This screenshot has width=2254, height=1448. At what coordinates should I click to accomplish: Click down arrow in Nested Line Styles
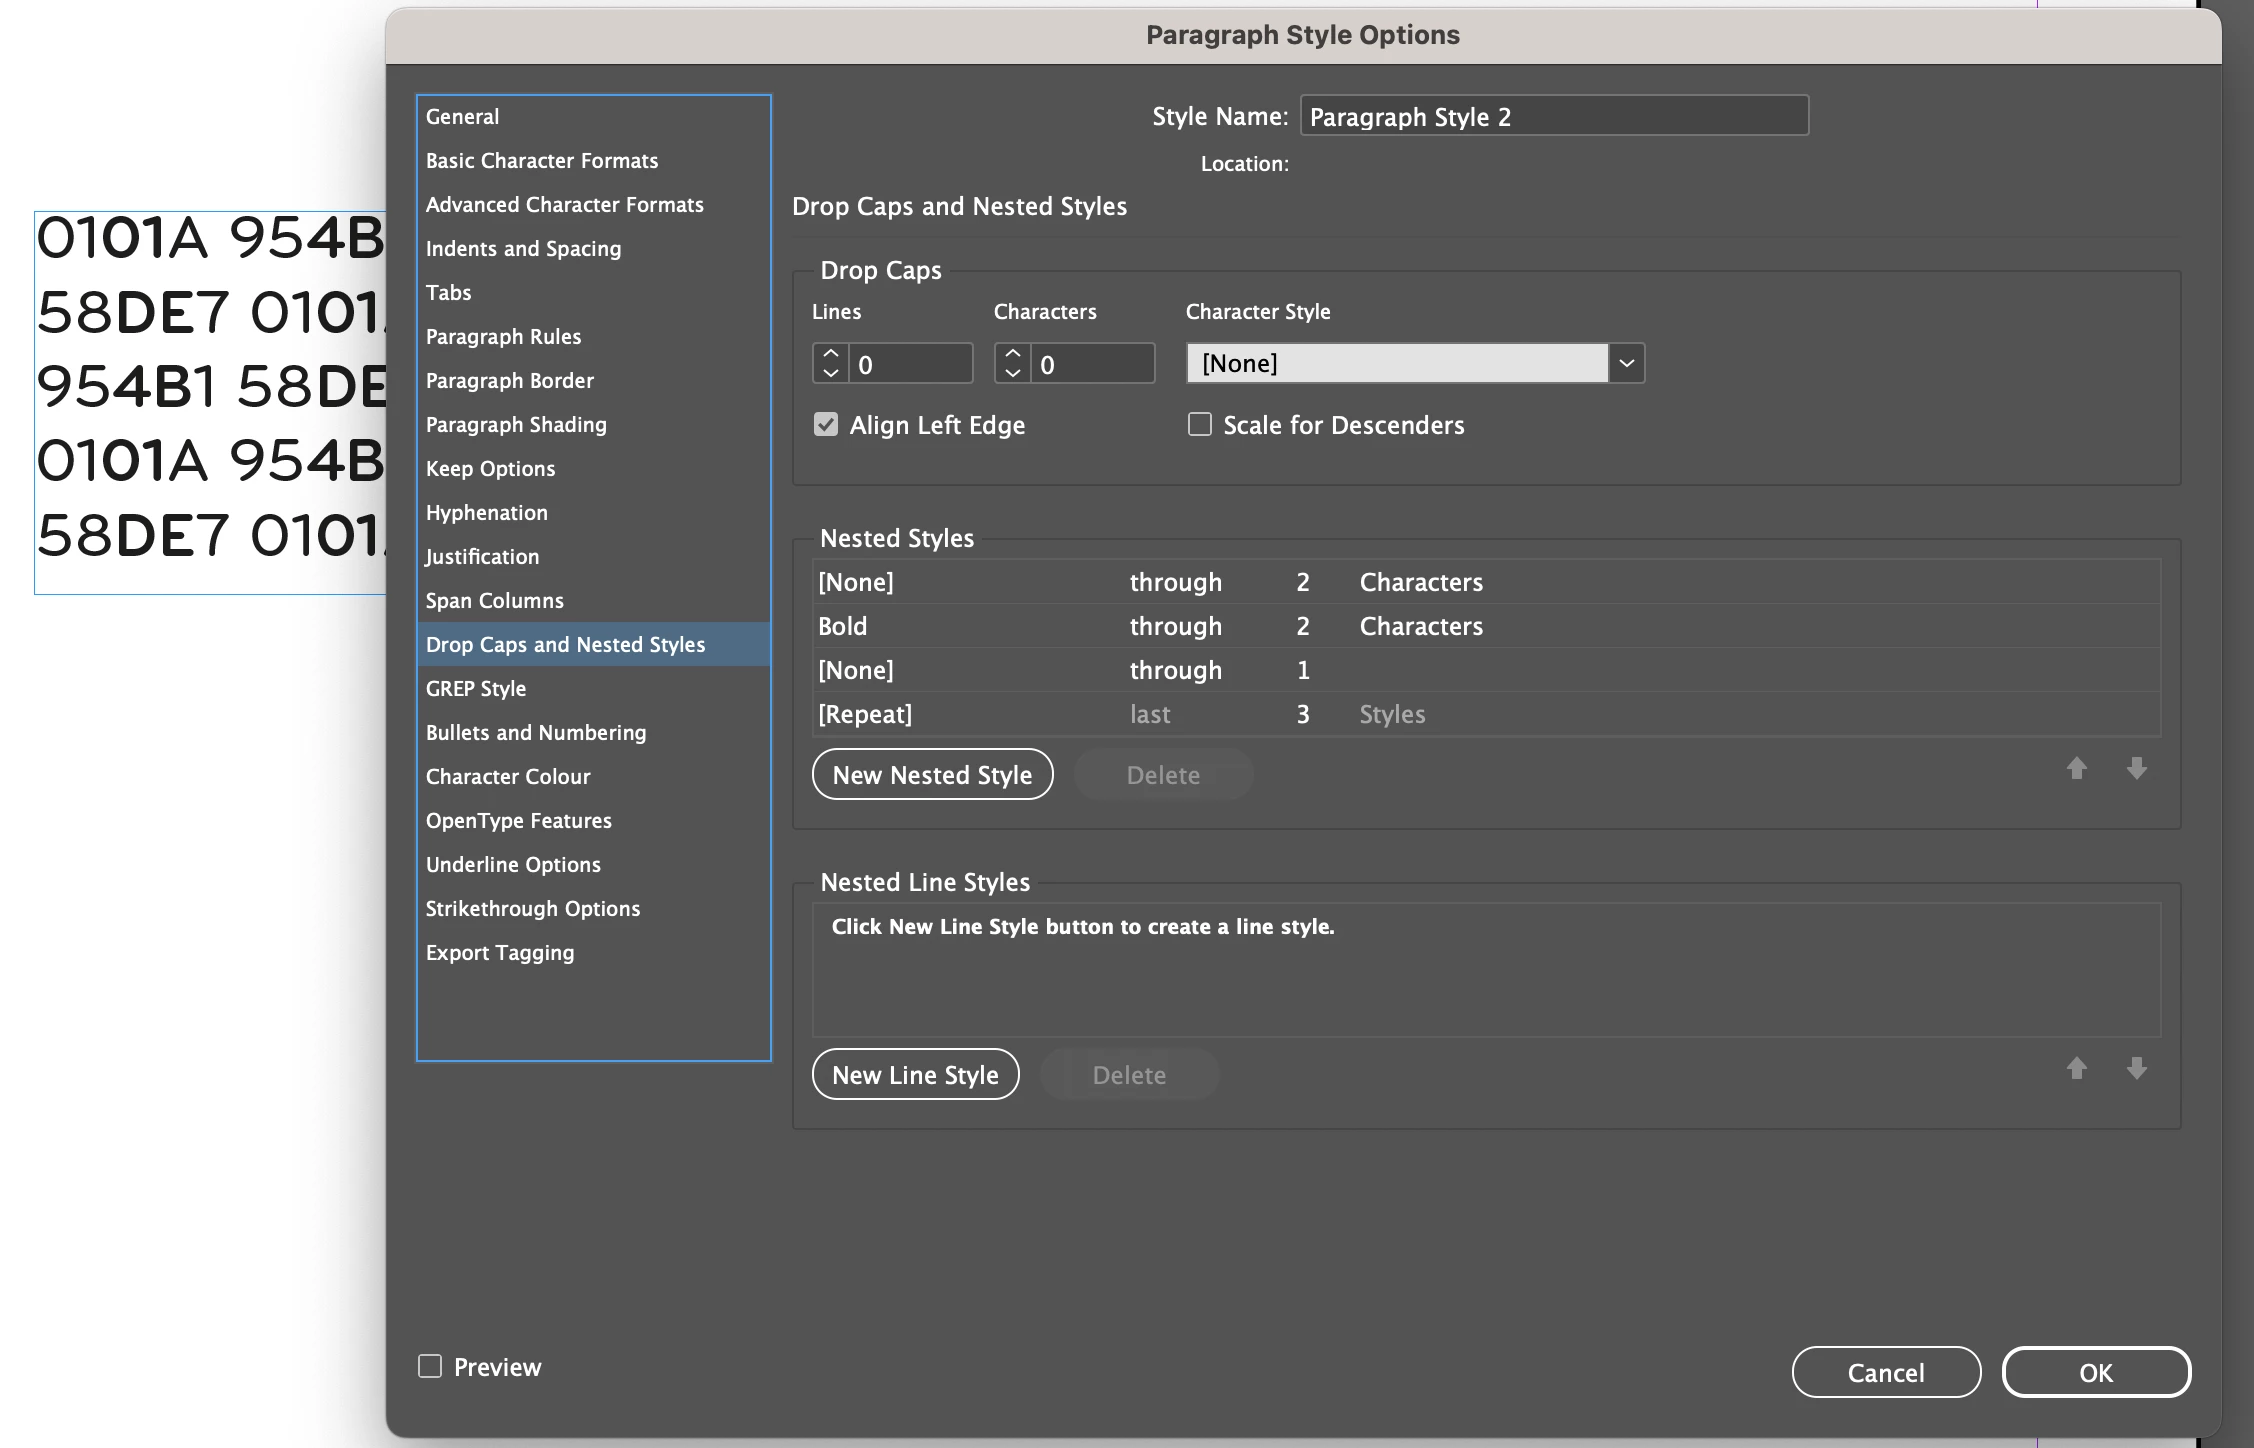(x=2136, y=1068)
